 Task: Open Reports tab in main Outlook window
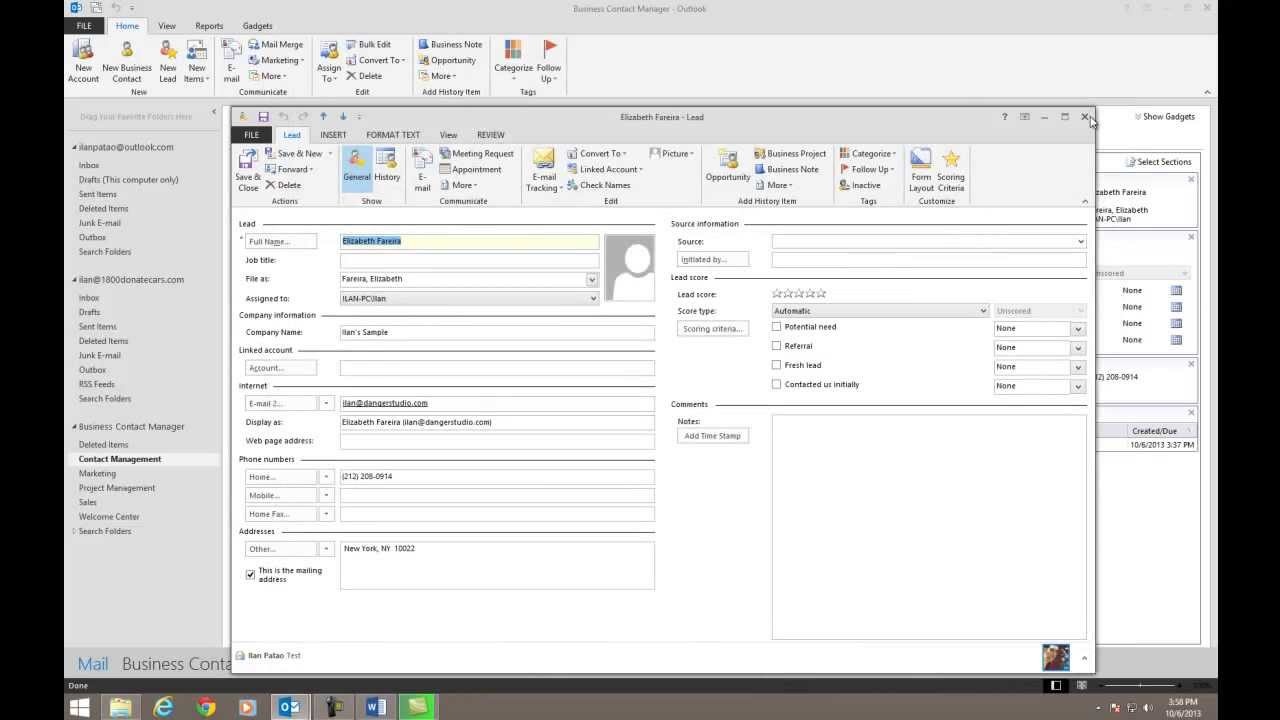click(x=209, y=26)
